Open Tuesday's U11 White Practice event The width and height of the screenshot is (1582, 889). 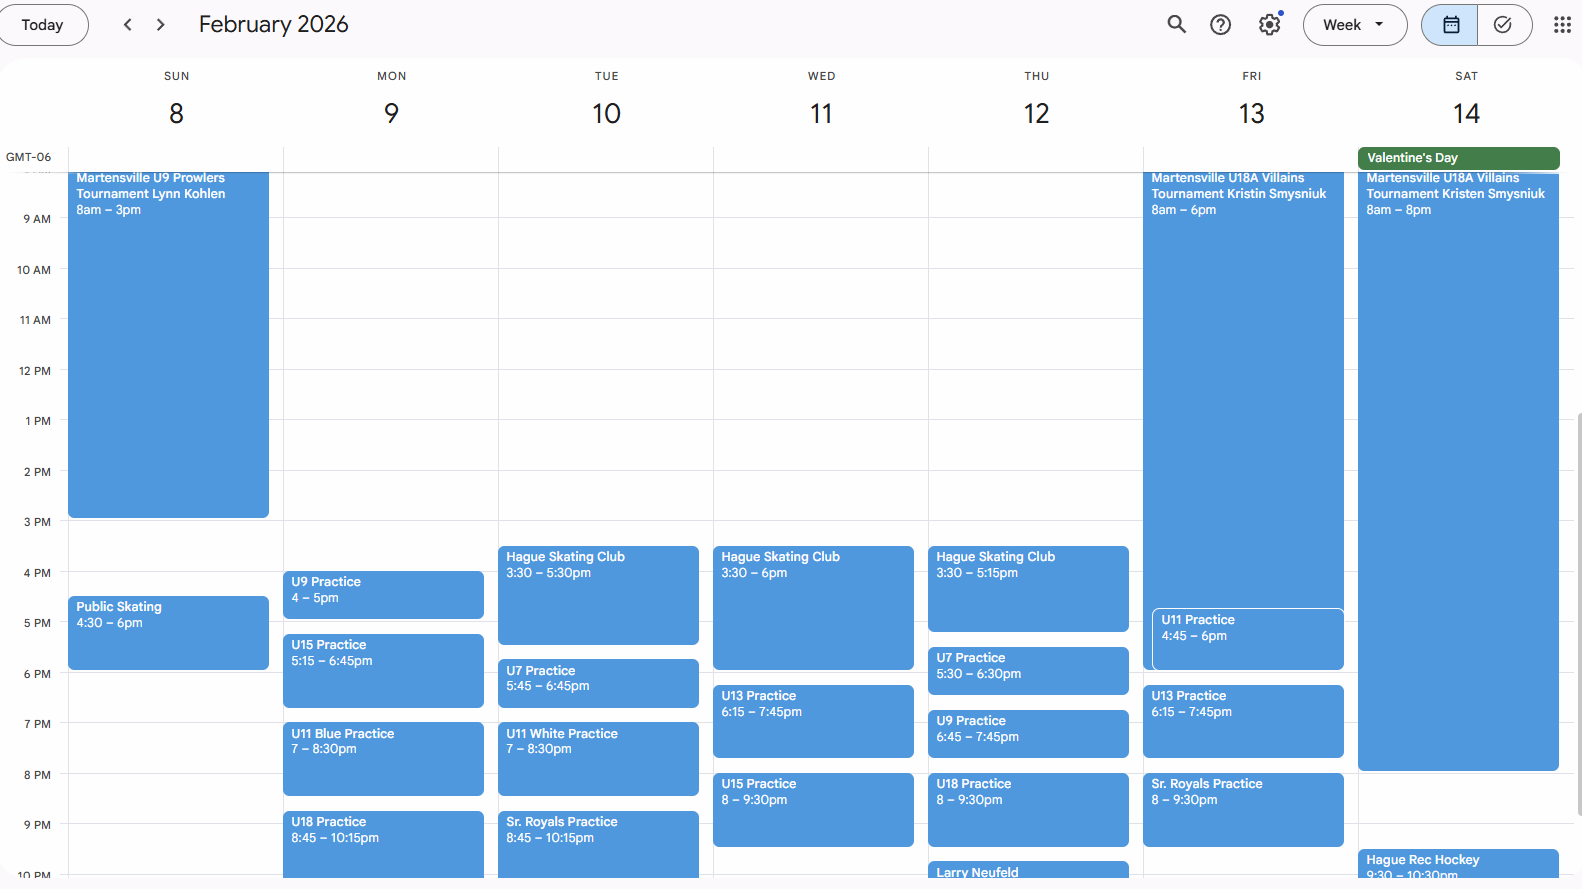tap(598, 758)
